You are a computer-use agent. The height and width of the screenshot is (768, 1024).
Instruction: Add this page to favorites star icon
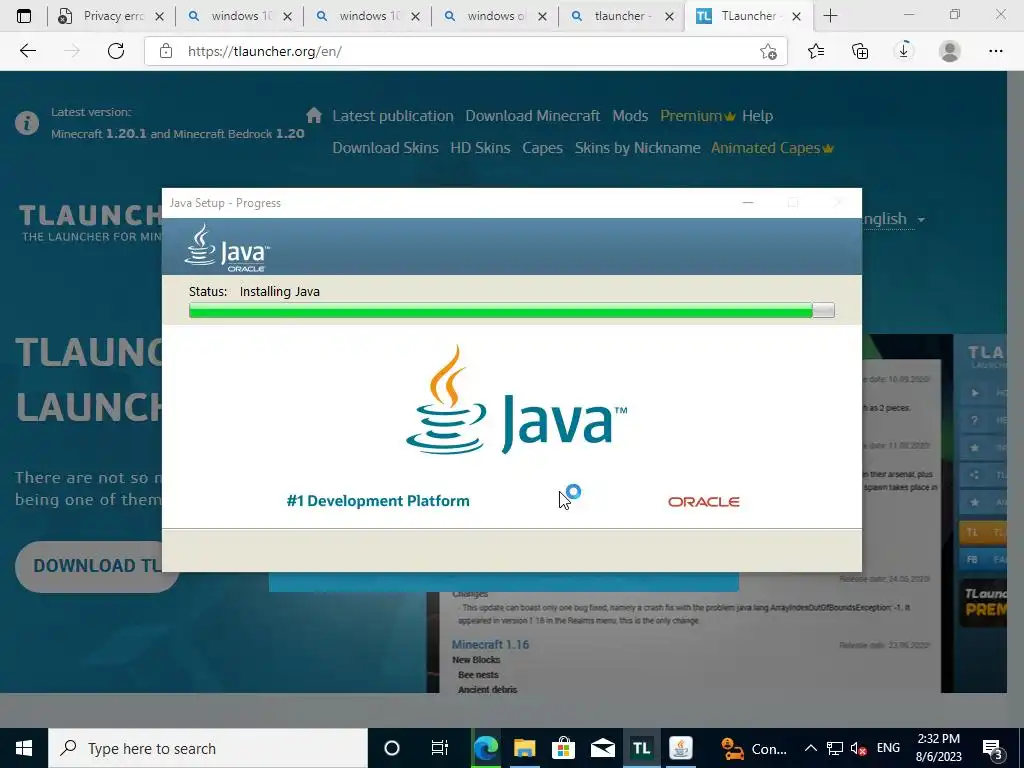[769, 52]
